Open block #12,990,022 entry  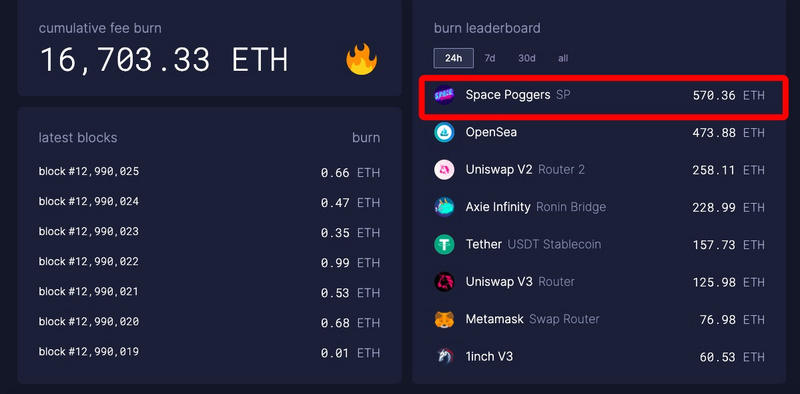tap(209, 262)
